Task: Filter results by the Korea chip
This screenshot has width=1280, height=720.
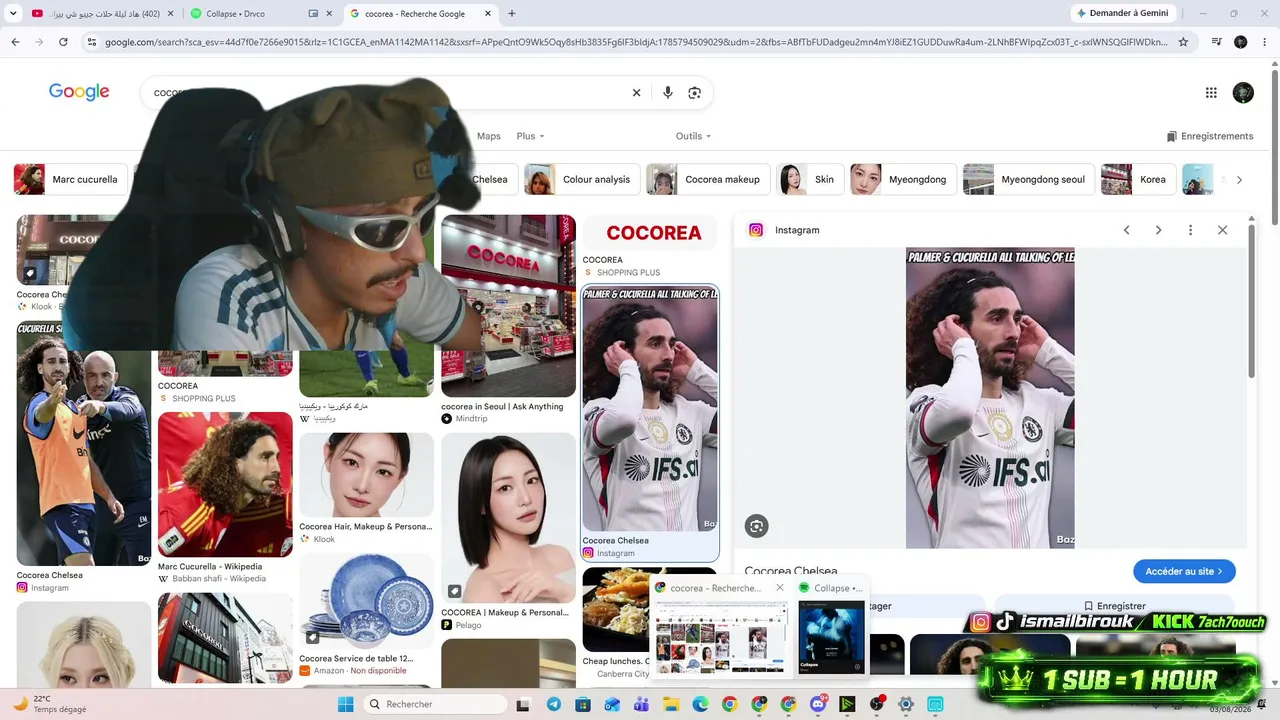Action: [x=1138, y=180]
